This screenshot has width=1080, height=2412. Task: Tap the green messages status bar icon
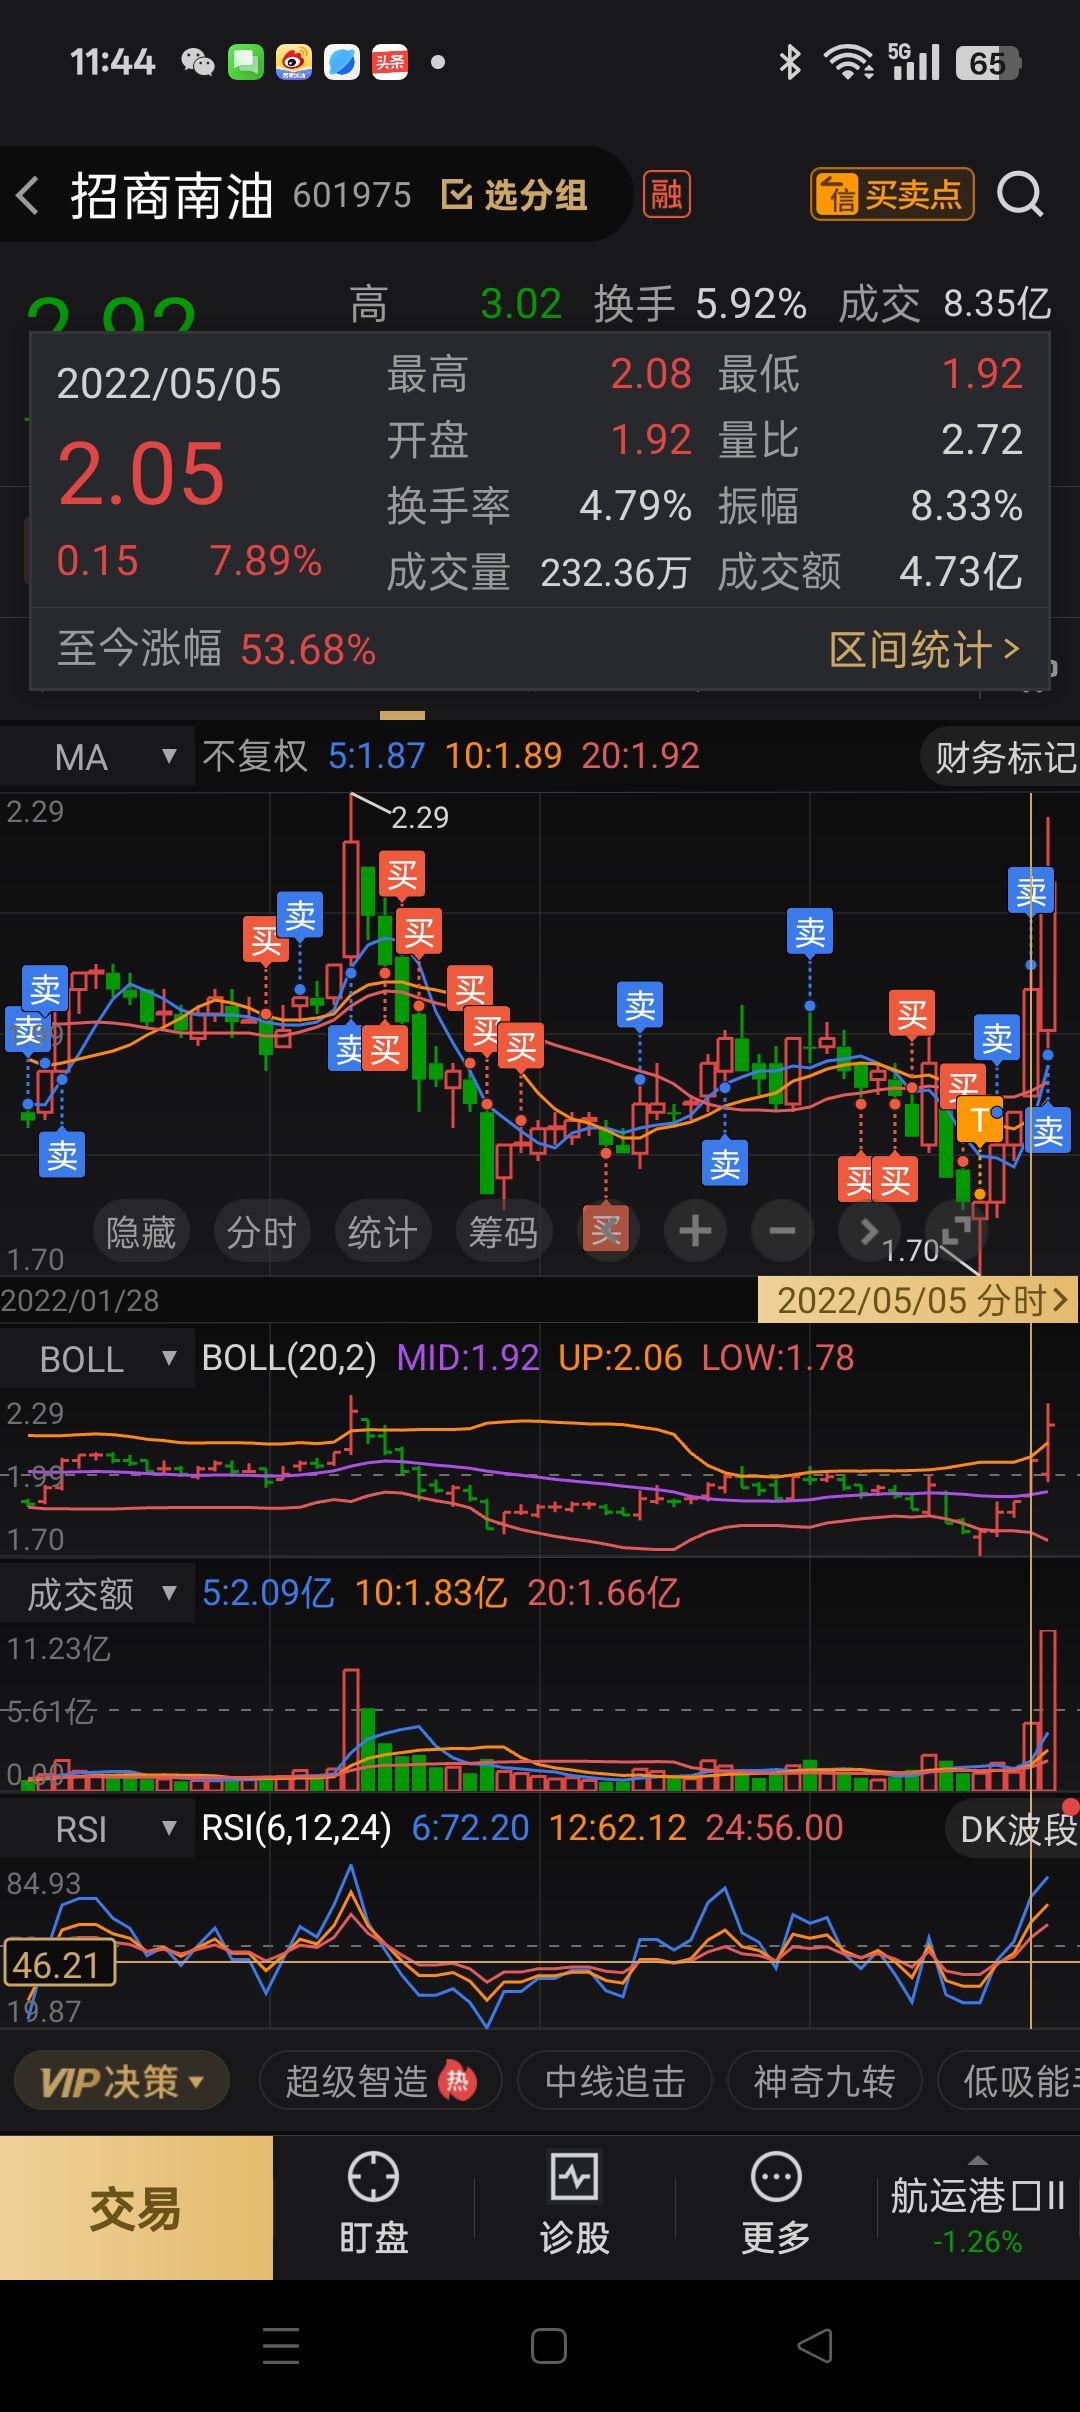click(246, 62)
